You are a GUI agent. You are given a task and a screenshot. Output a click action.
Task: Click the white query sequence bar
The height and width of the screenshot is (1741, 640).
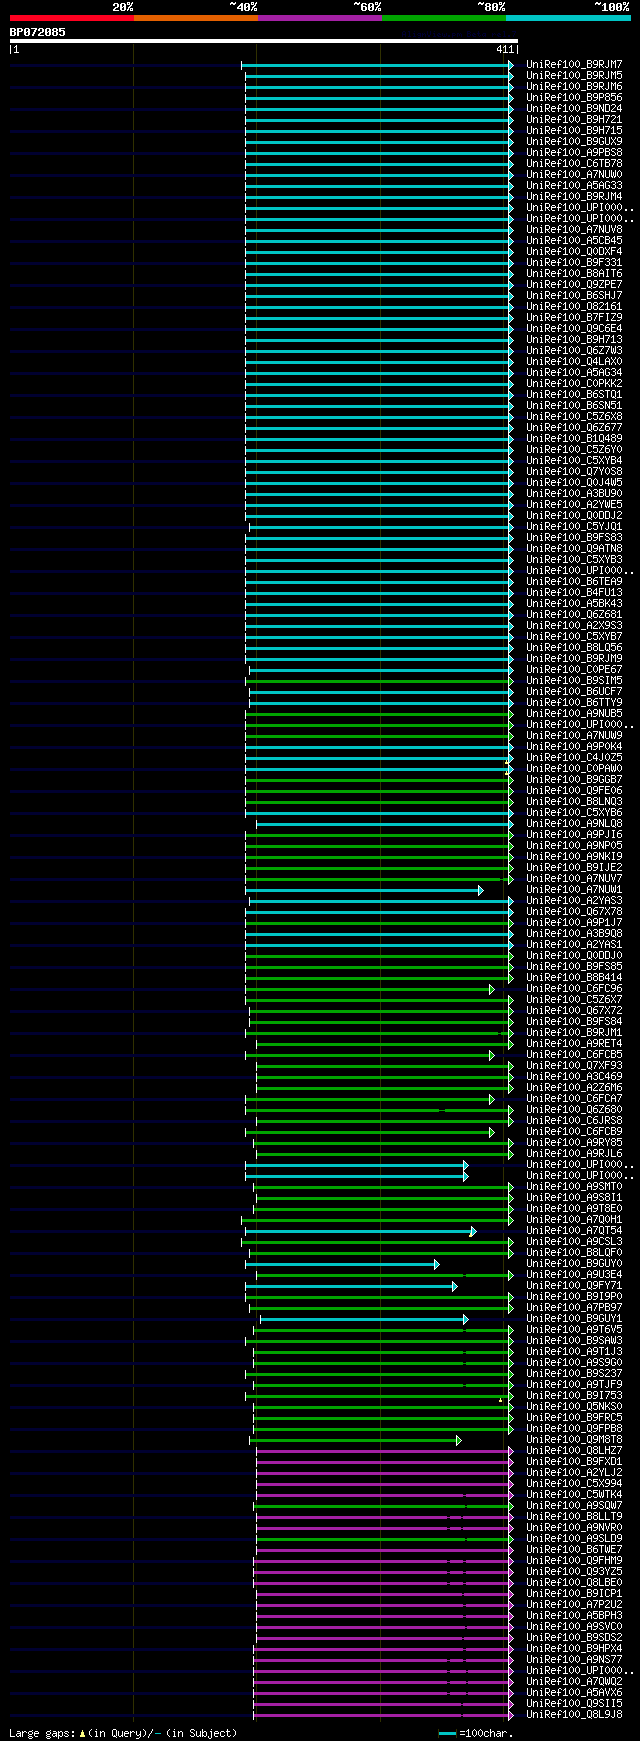click(x=264, y=41)
